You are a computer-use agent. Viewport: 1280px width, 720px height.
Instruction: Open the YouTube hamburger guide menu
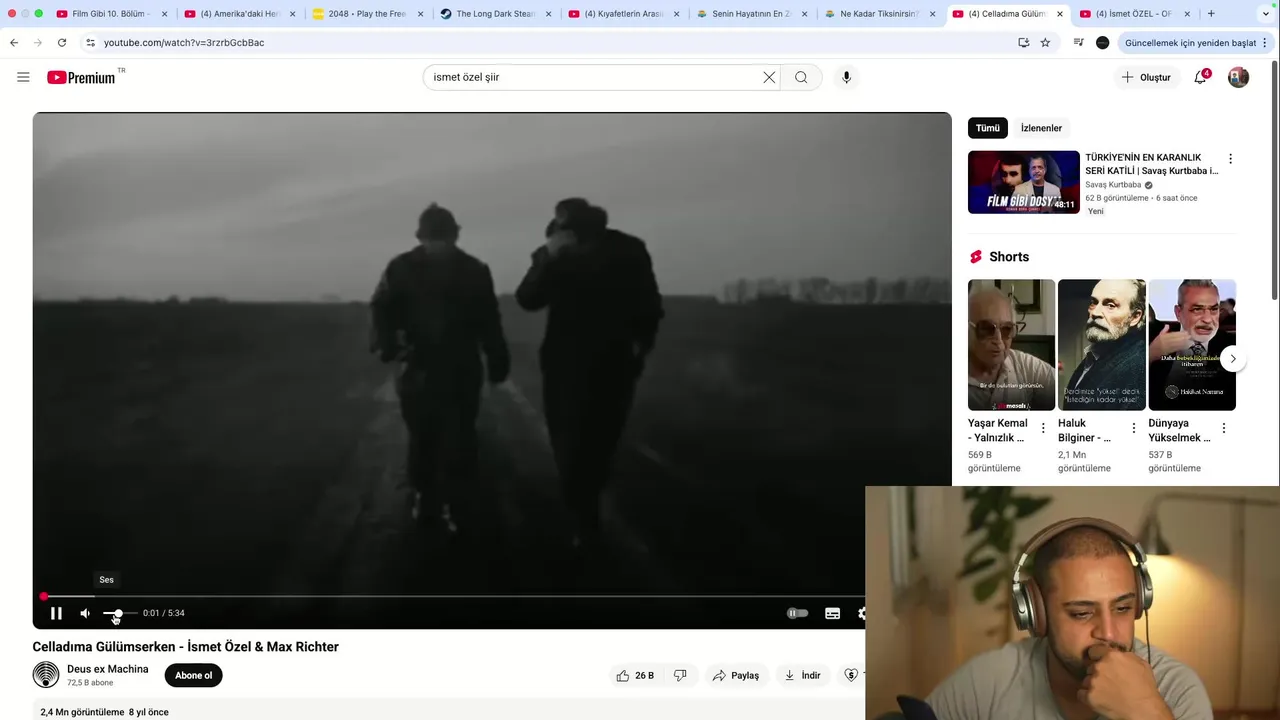tap(23, 77)
